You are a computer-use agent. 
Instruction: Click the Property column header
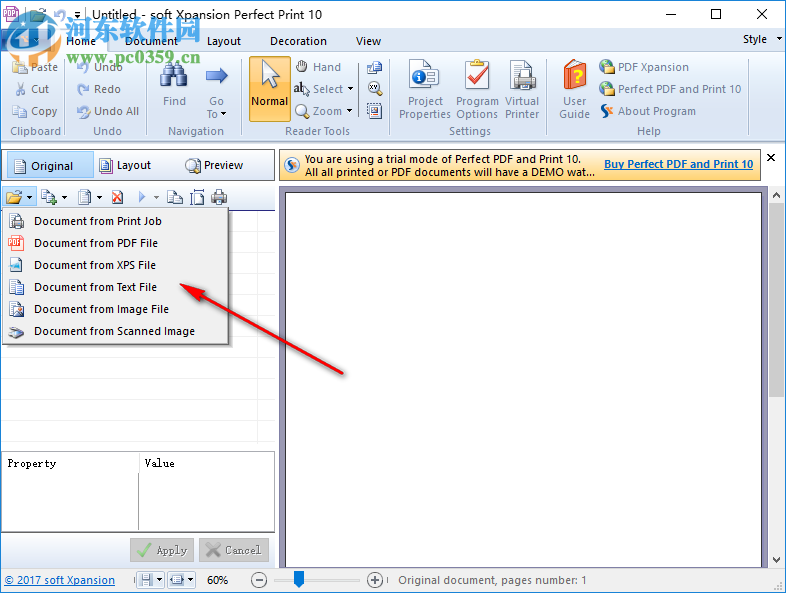pyautogui.click(x=70, y=463)
